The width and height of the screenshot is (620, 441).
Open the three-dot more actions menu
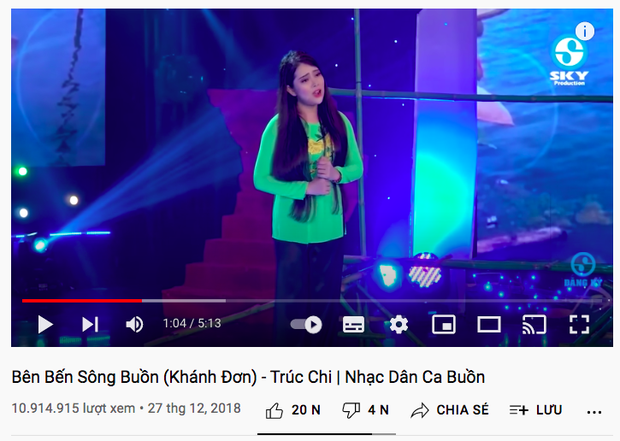point(594,412)
